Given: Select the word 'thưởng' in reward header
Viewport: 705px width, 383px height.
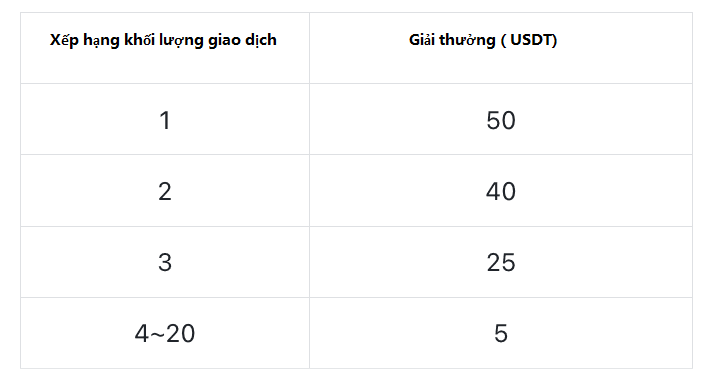Looking at the screenshot, I should point(467,40).
